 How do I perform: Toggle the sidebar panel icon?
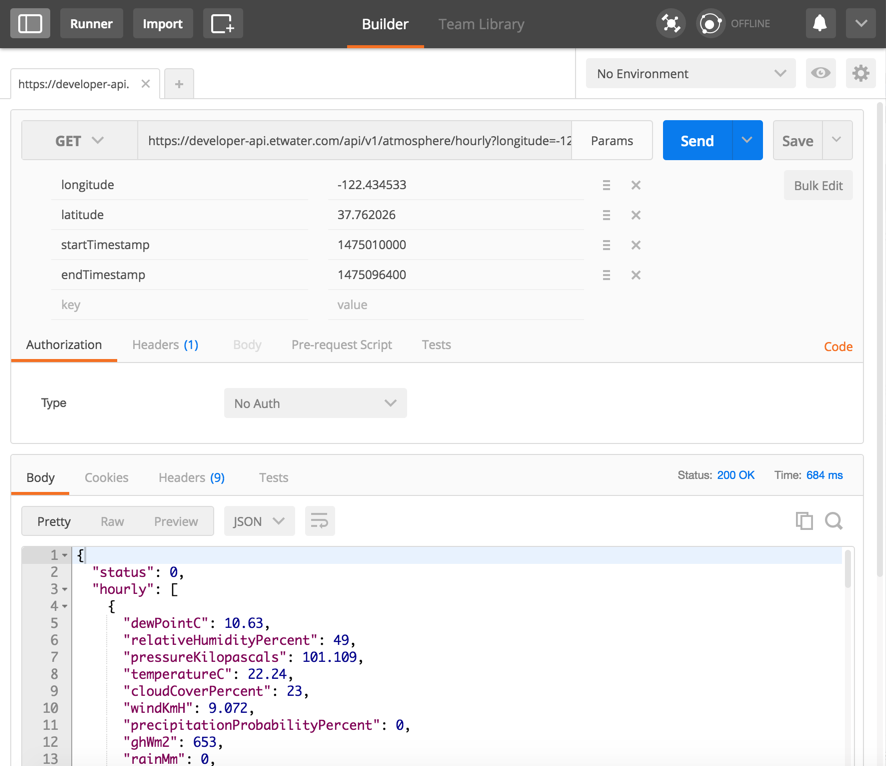[30, 24]
